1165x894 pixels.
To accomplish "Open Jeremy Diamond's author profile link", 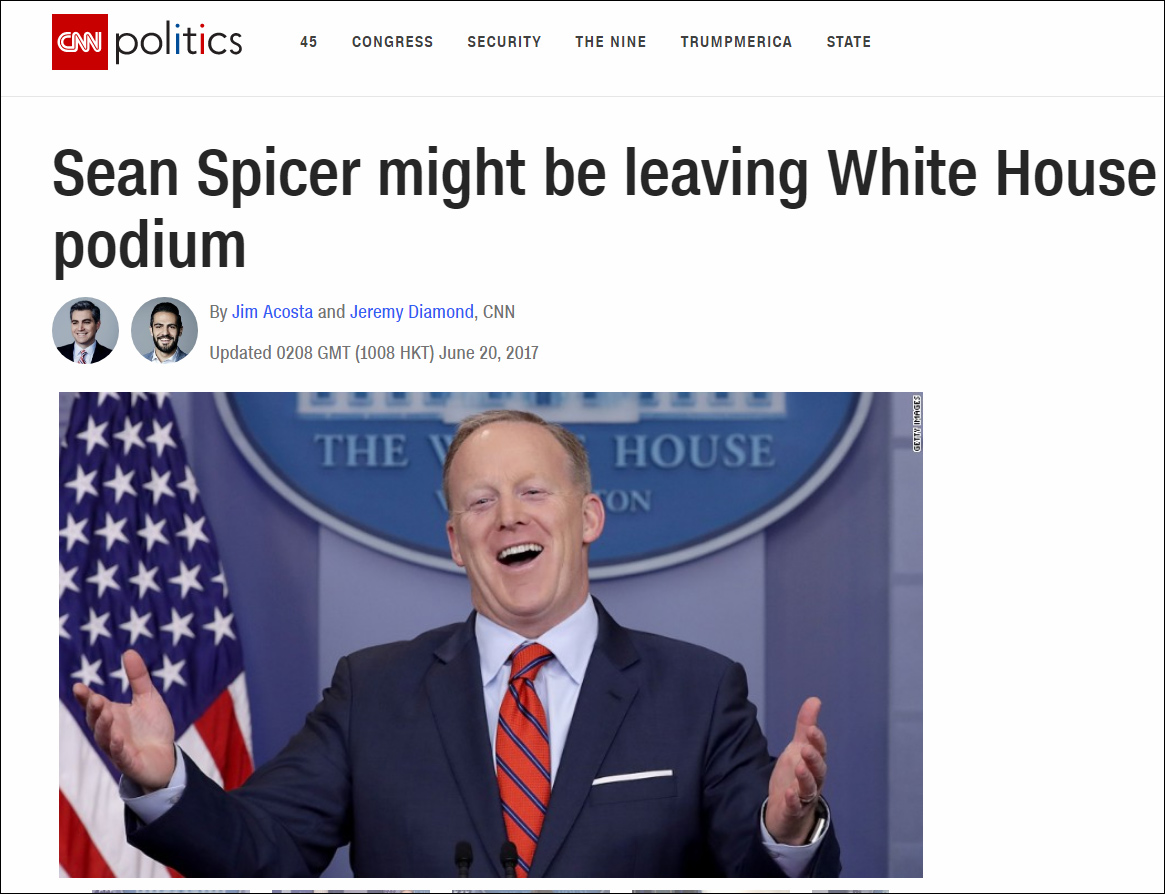I will (x=412, y=312).
